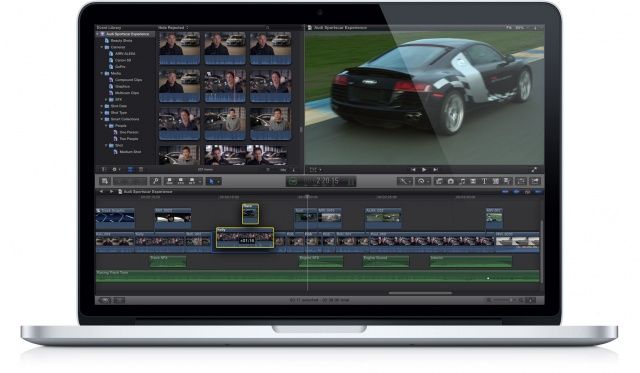Screen dimensions: 640x373
Task: Open the Titles browser (T icon)
Action: (x=484, y=181)
